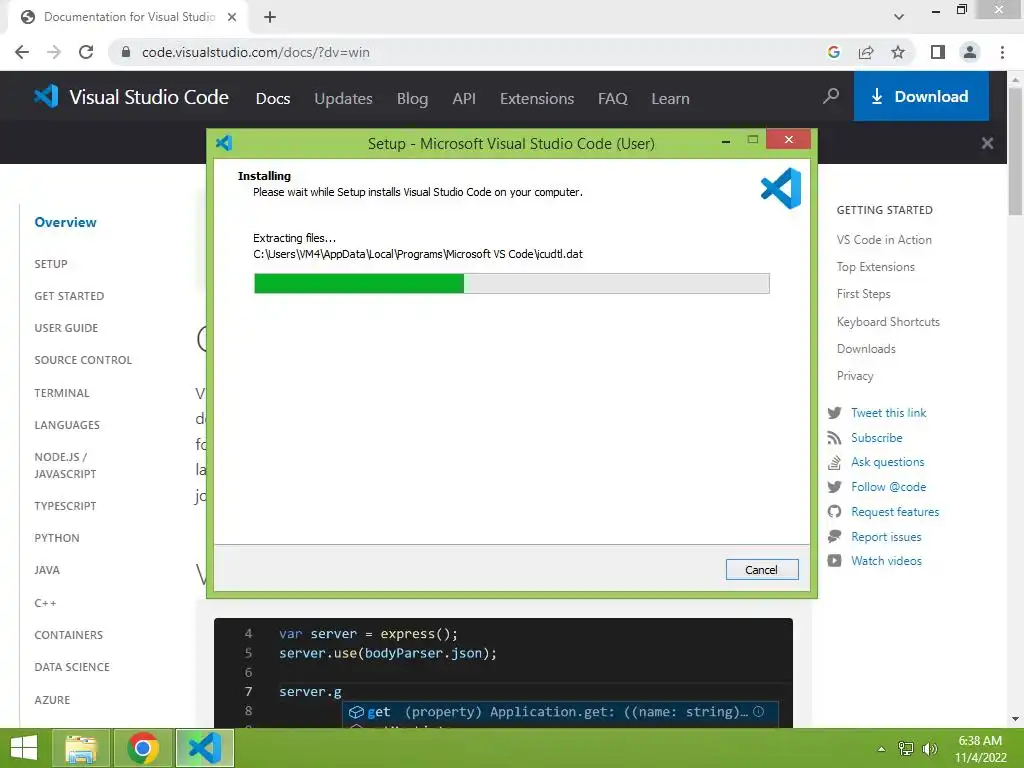Image resolution: width=1024 pixels, height=768 pixels.
Task: Click the blue Download button
Action: 921,96
